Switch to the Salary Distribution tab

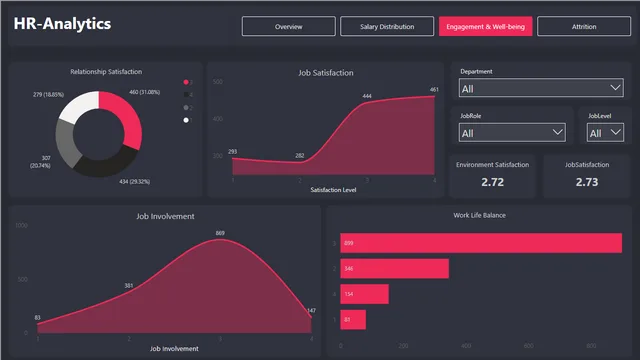pos(387,27)
